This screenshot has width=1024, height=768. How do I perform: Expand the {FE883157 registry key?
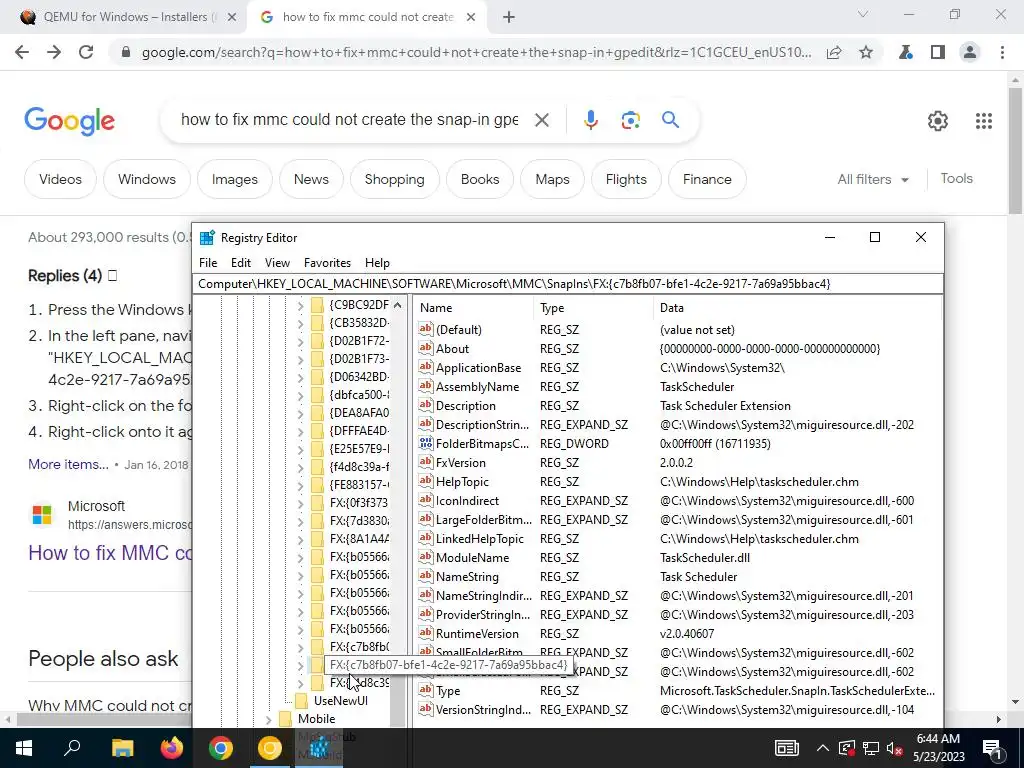300,485
